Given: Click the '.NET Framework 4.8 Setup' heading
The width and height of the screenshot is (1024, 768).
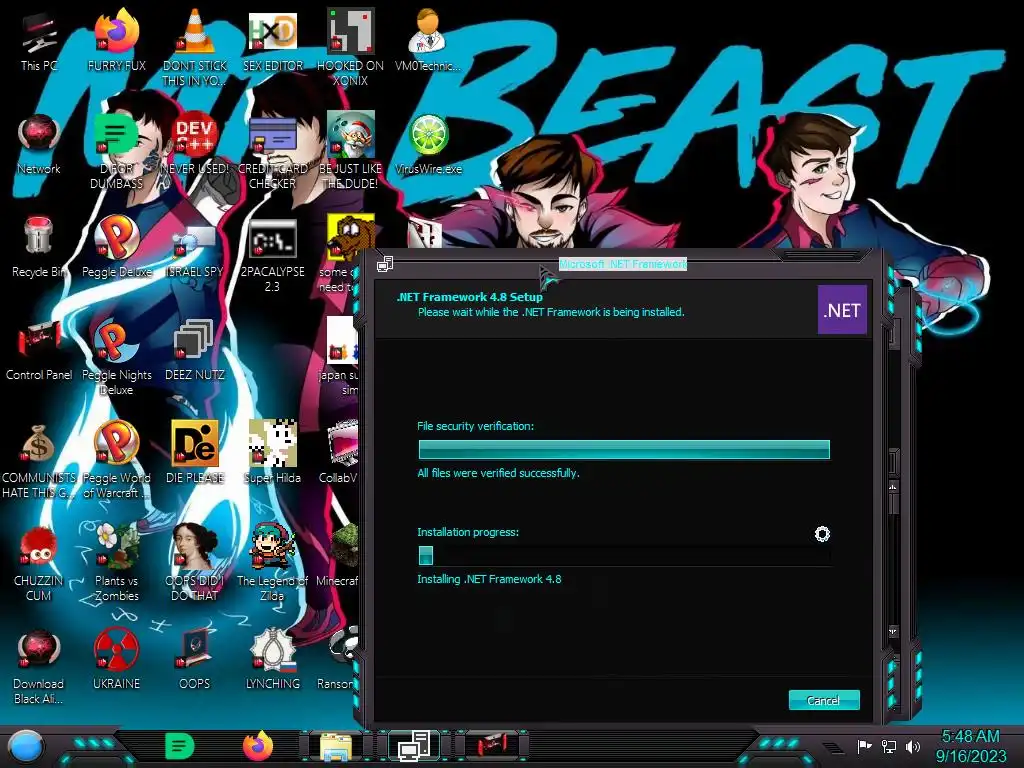Looking at the screenshot, I should [470, 296].
